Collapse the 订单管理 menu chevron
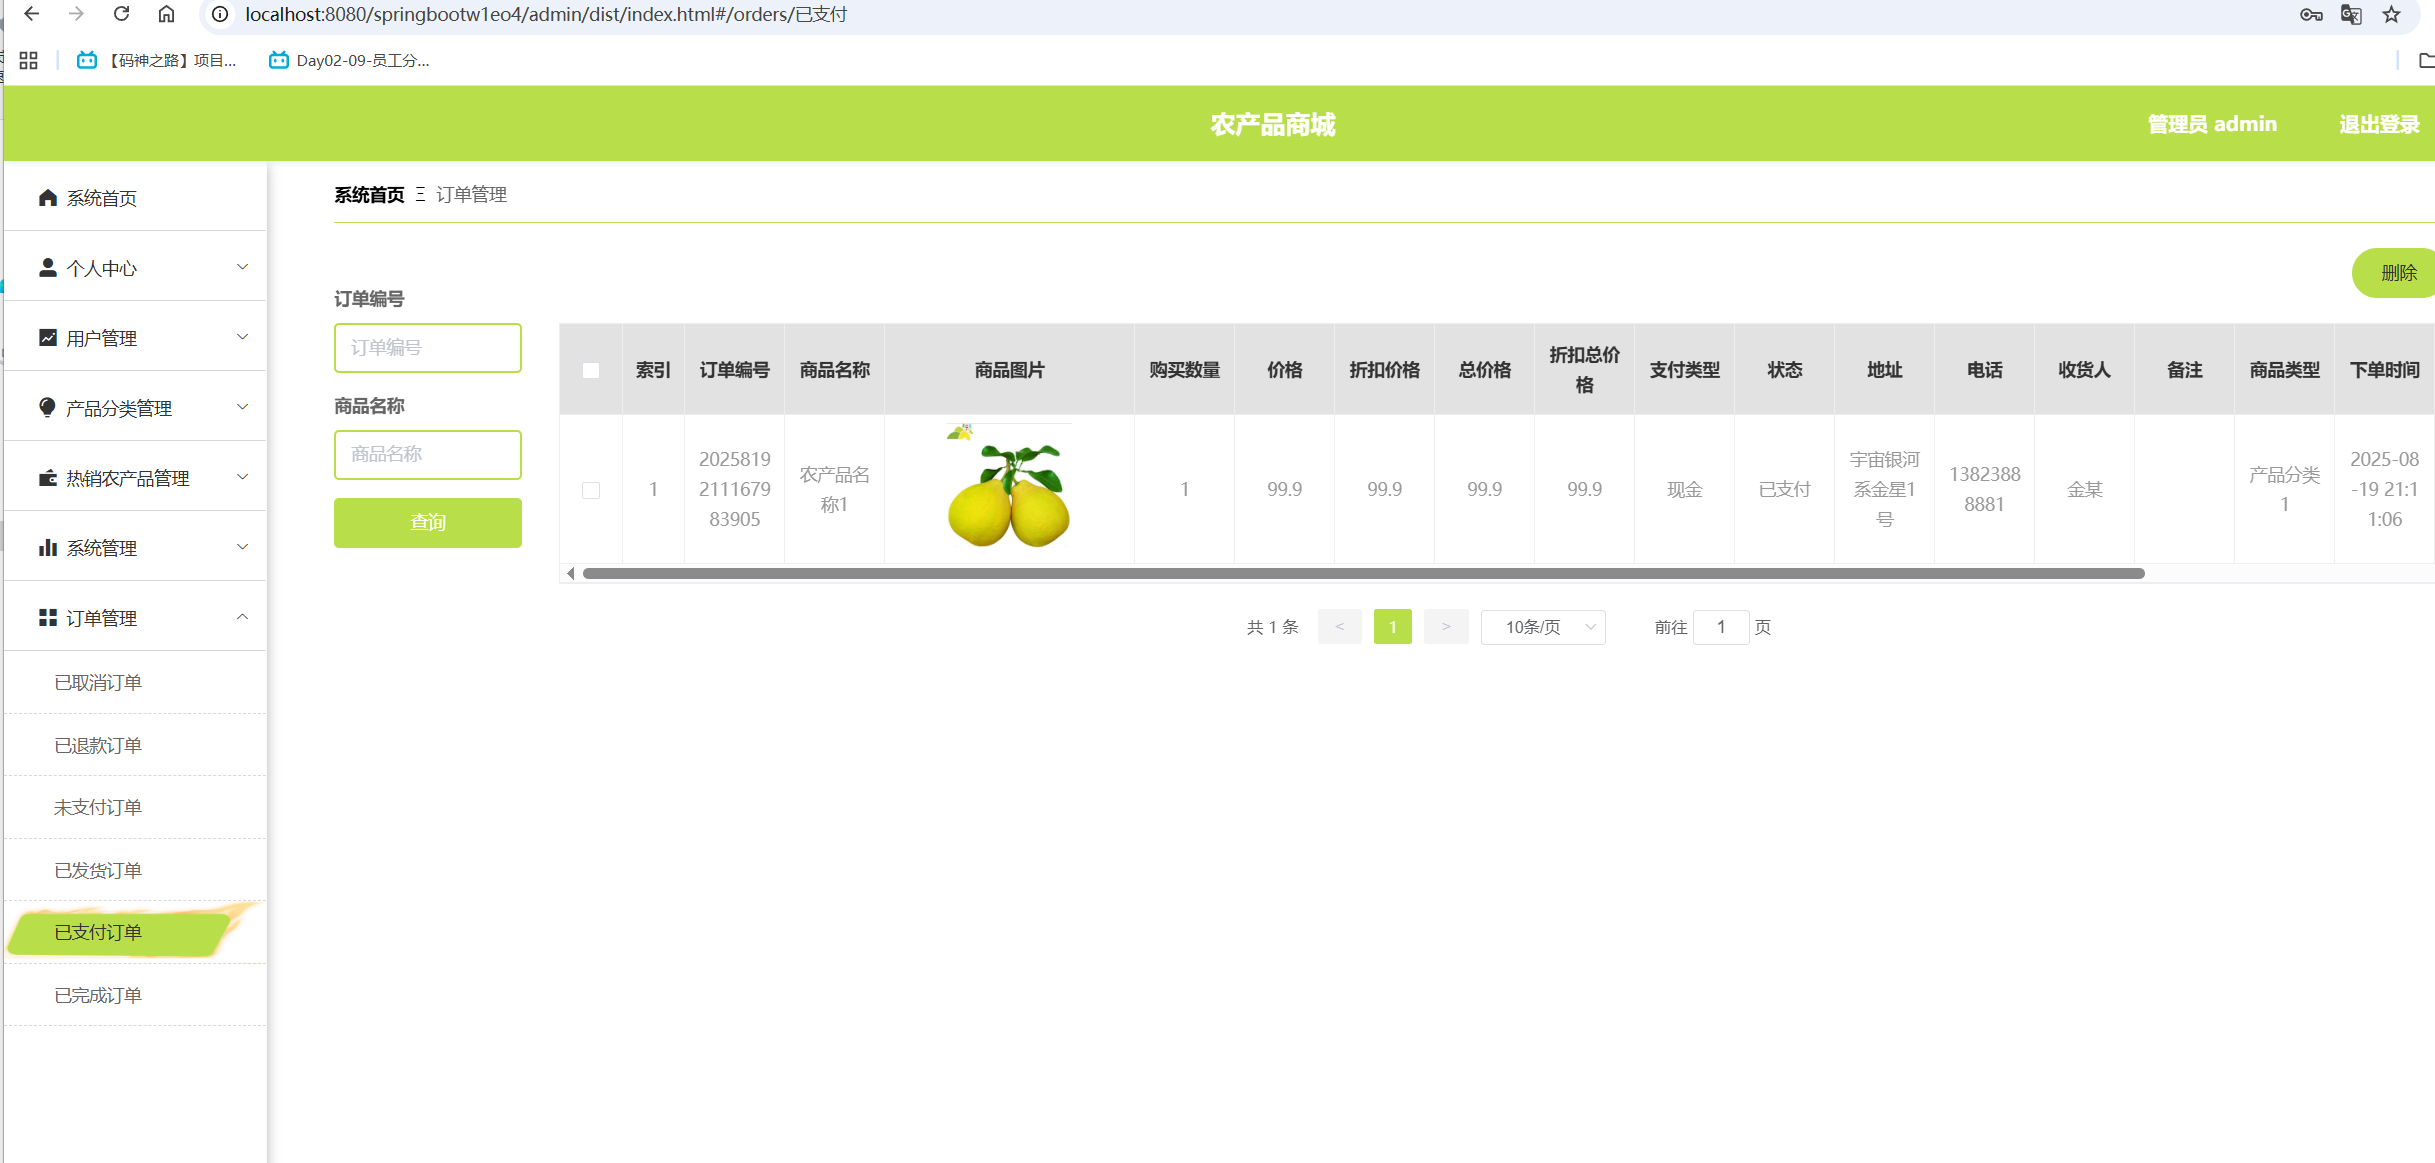 (242, 617)
